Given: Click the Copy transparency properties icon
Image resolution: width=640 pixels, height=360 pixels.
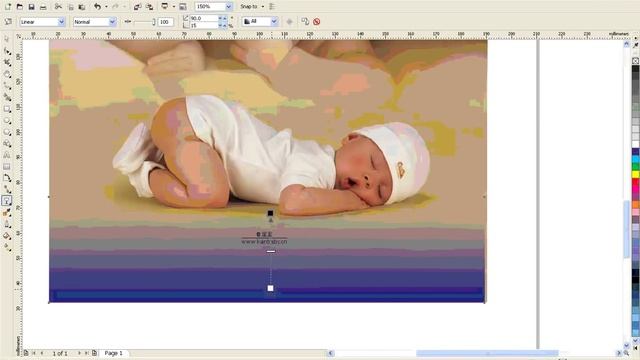Looking at the screenshot, I should tap(305, 22).
